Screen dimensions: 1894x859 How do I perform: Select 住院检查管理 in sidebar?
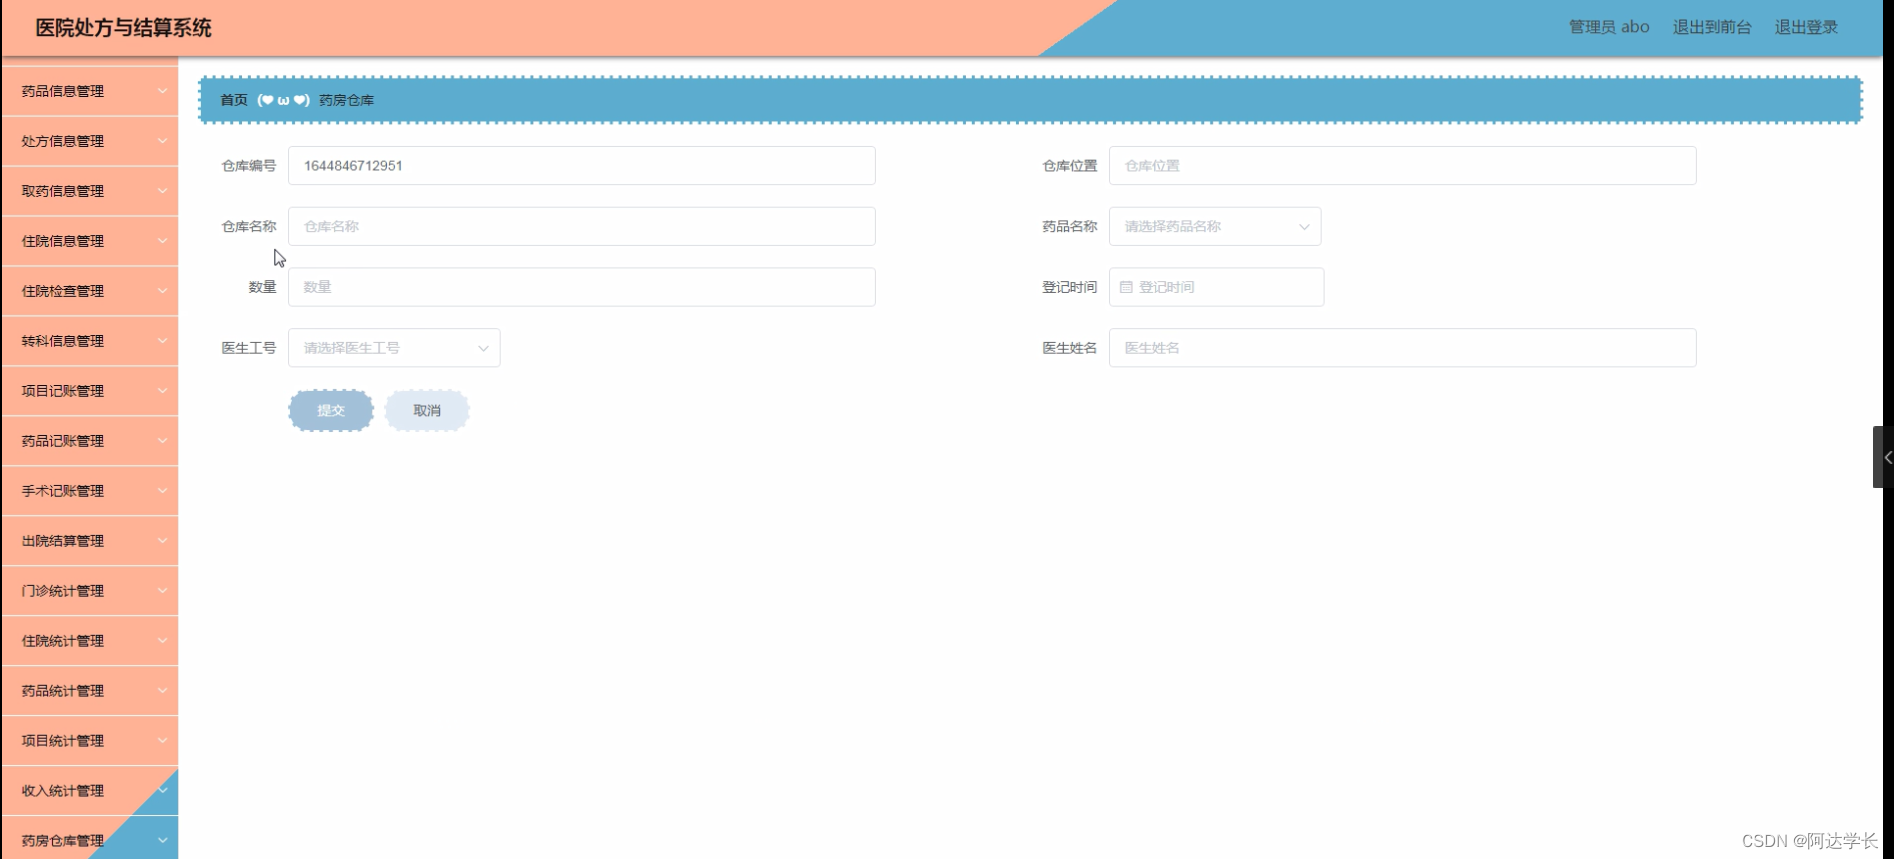(x=90, y=291)
